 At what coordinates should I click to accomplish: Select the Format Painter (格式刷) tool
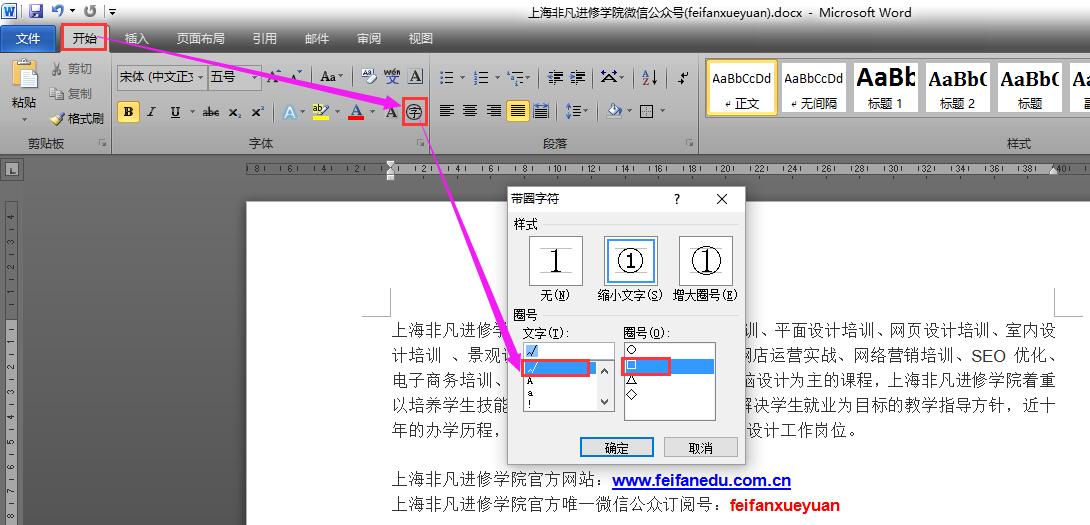77,119
